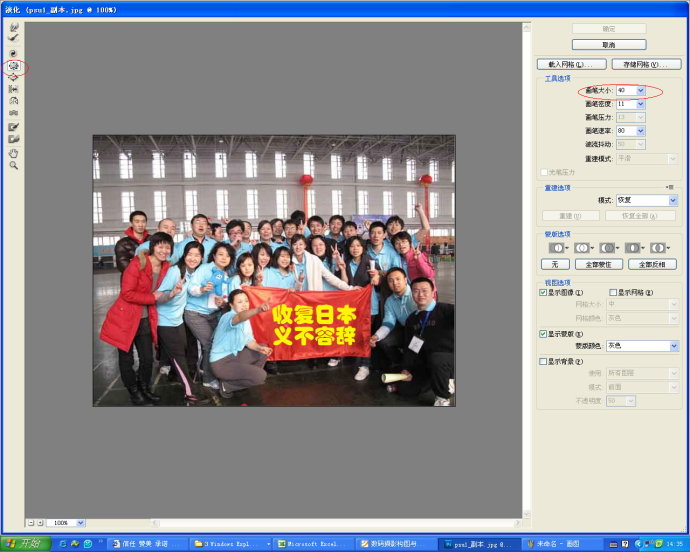Screen dimensions: 690x552
Task: Select the Push Left tool
Action: 14,89
